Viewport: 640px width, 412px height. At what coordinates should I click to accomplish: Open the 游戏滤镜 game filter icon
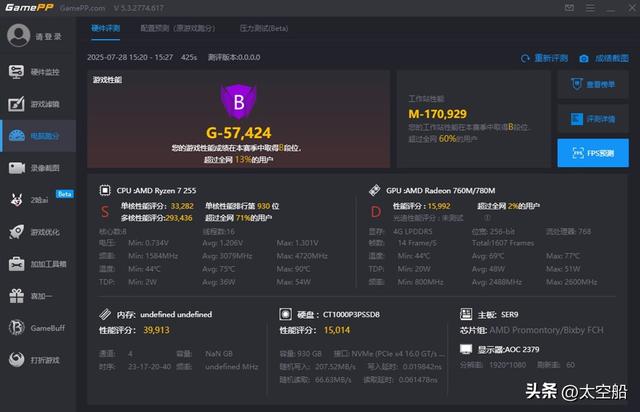tap(16, 104)
